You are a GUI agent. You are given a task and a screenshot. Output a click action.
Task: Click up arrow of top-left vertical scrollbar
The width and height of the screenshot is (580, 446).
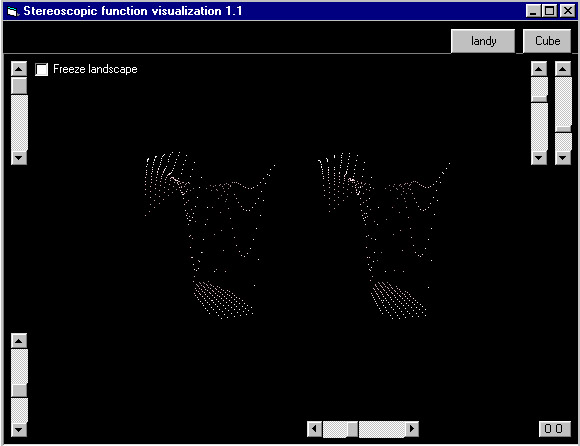pos(19,69)
